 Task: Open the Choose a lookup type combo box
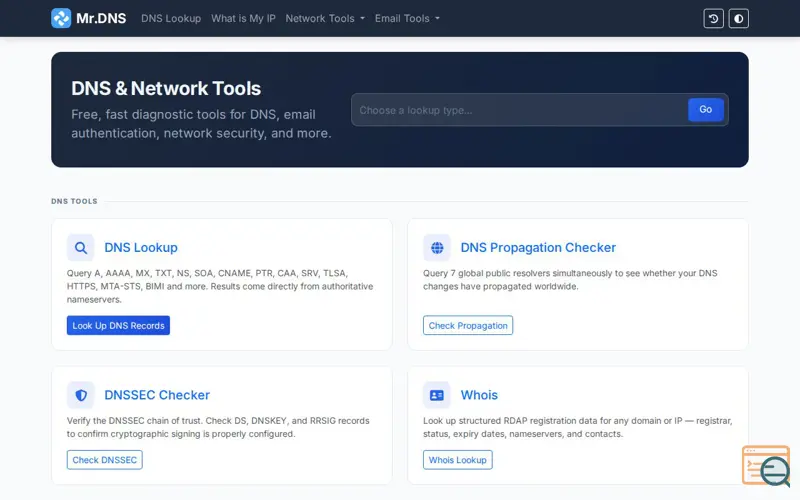click(x=519, y=110)
